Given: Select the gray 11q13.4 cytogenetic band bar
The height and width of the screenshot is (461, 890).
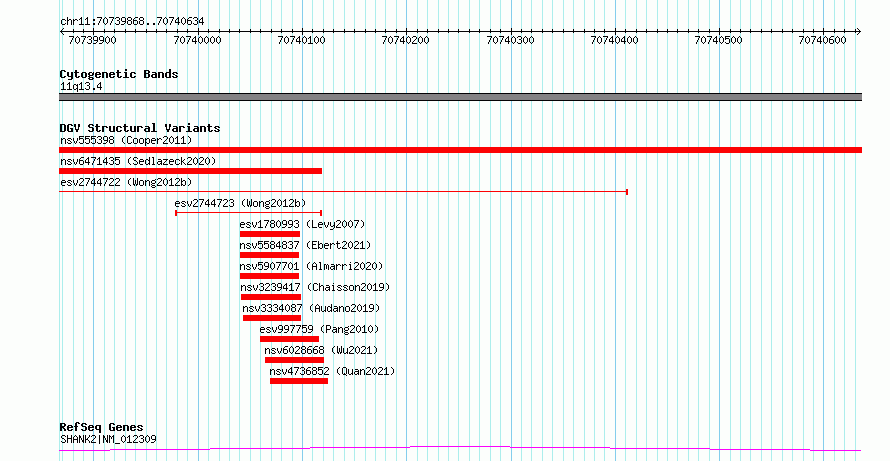Looking at the screenshot, I should (460, 97).
